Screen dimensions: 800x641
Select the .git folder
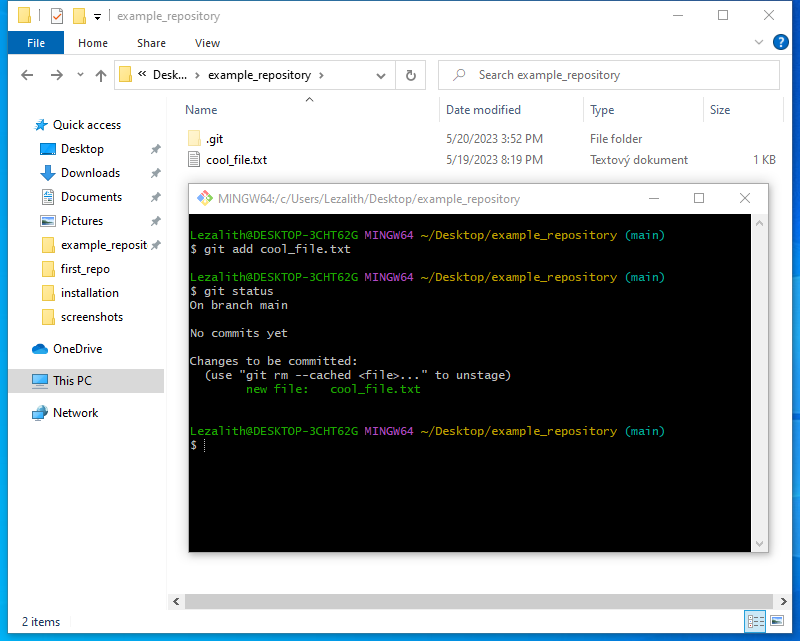click(214, 139)
